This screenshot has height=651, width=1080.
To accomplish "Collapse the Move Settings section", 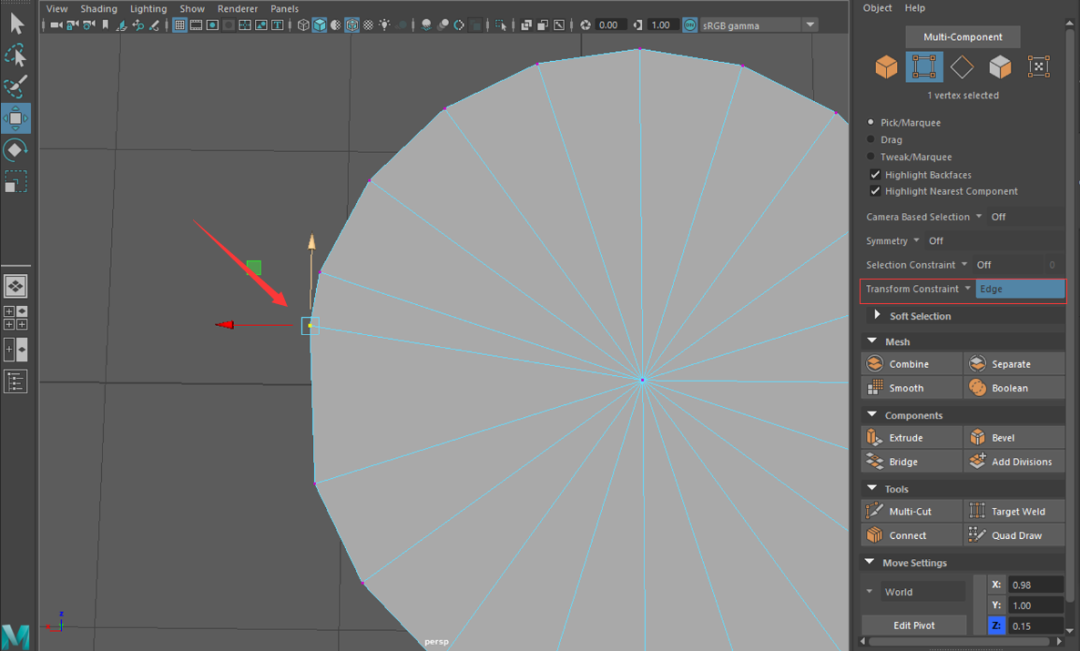I will pyautogui.click(x=870, y=562).
